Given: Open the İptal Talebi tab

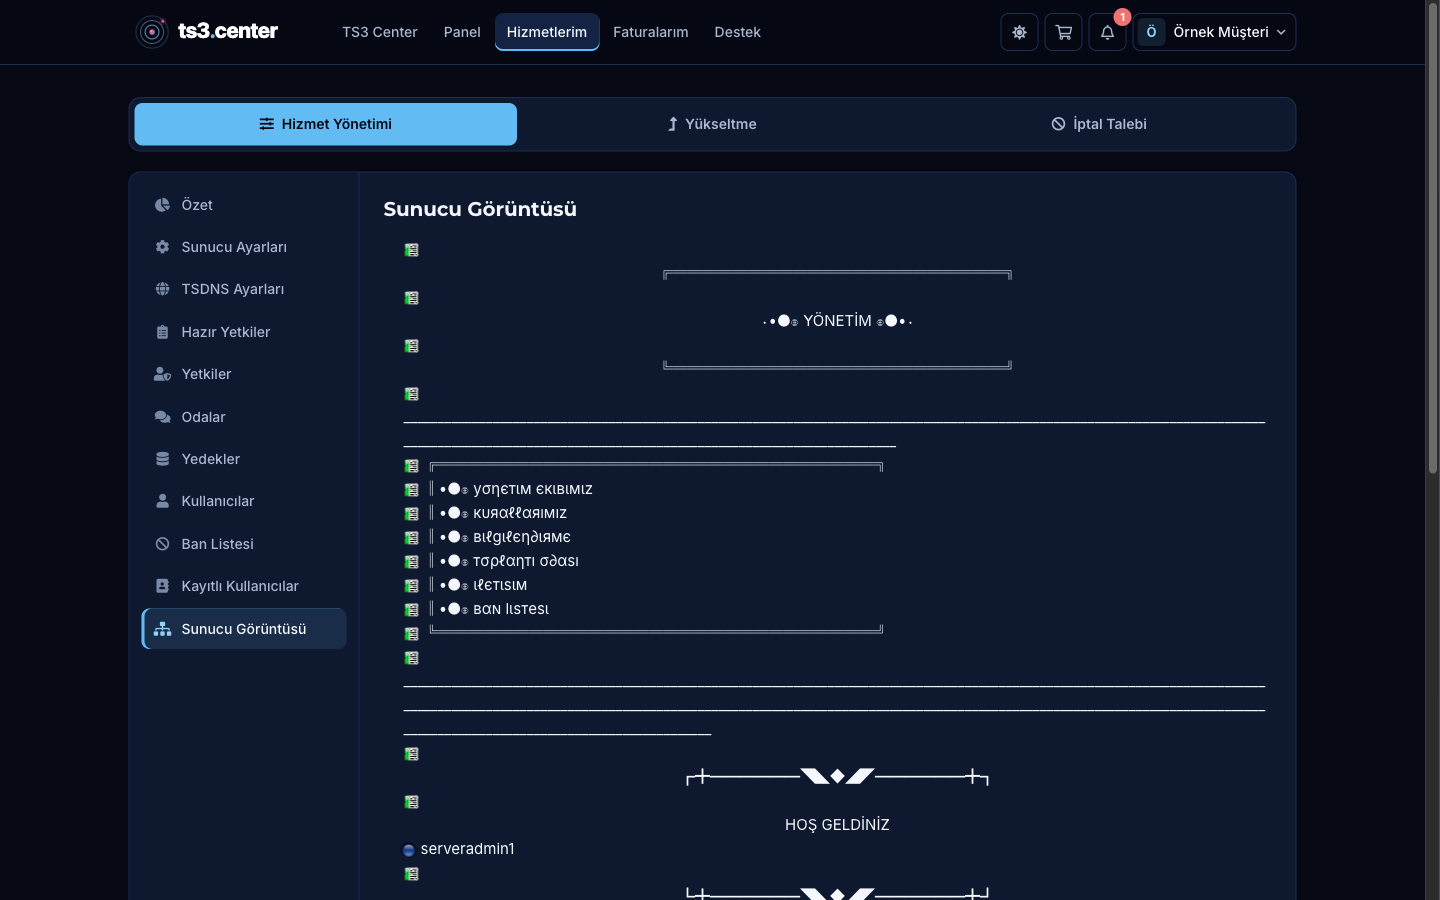Looking at the screenshot, I should point(1099,124).
